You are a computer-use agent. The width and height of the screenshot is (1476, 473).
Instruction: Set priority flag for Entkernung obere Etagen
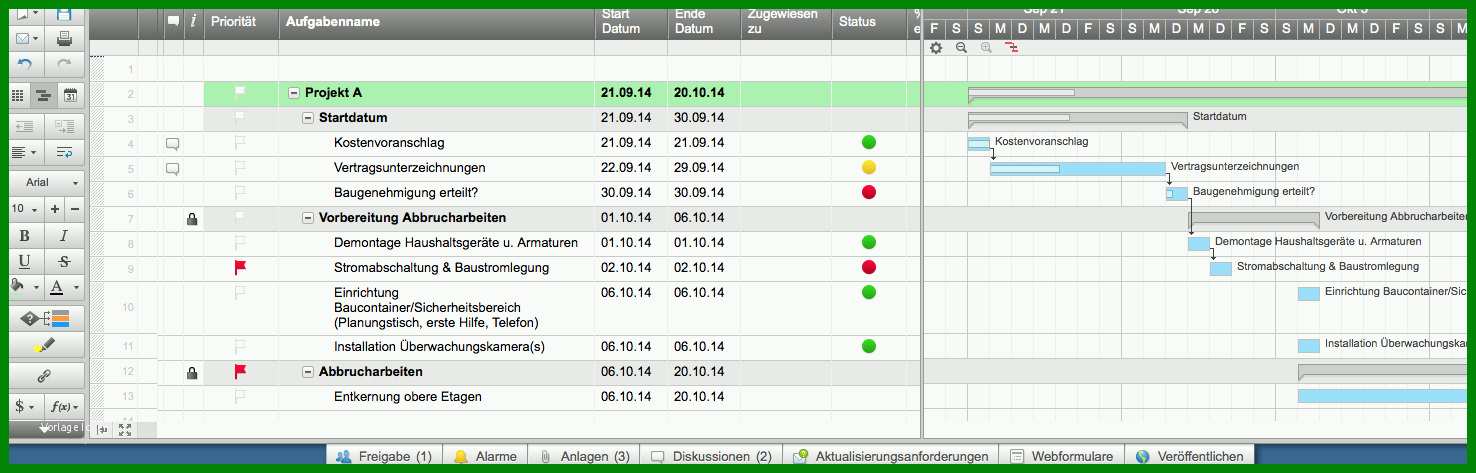[240, 397]
